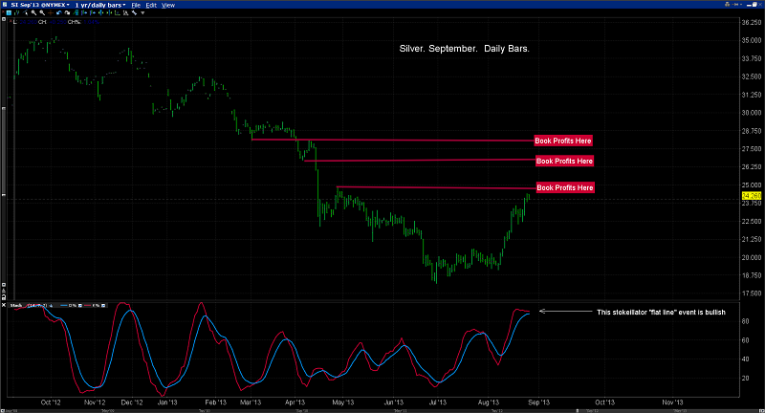Expand the 1 yr/daily bars period dropdown
The width and height of the screenshot is (765, 413).
(x=122, y=4)
